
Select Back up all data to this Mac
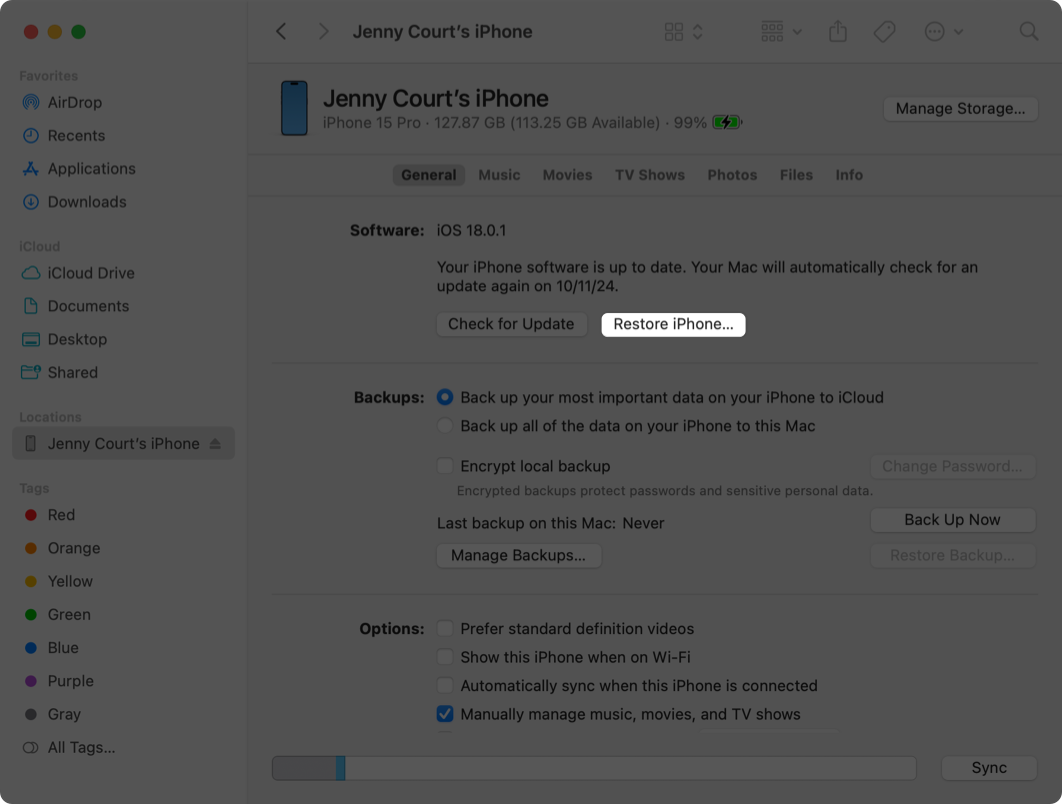[x=445, y=426]
